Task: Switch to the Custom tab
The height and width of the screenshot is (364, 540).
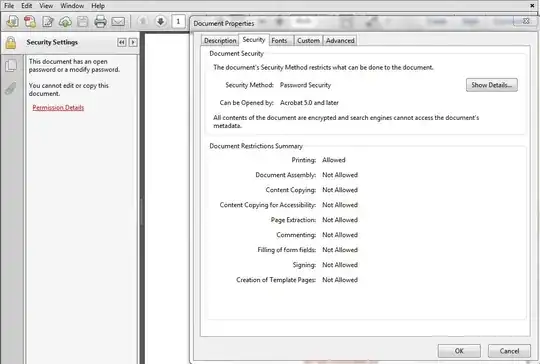Action: pos(308,41)
